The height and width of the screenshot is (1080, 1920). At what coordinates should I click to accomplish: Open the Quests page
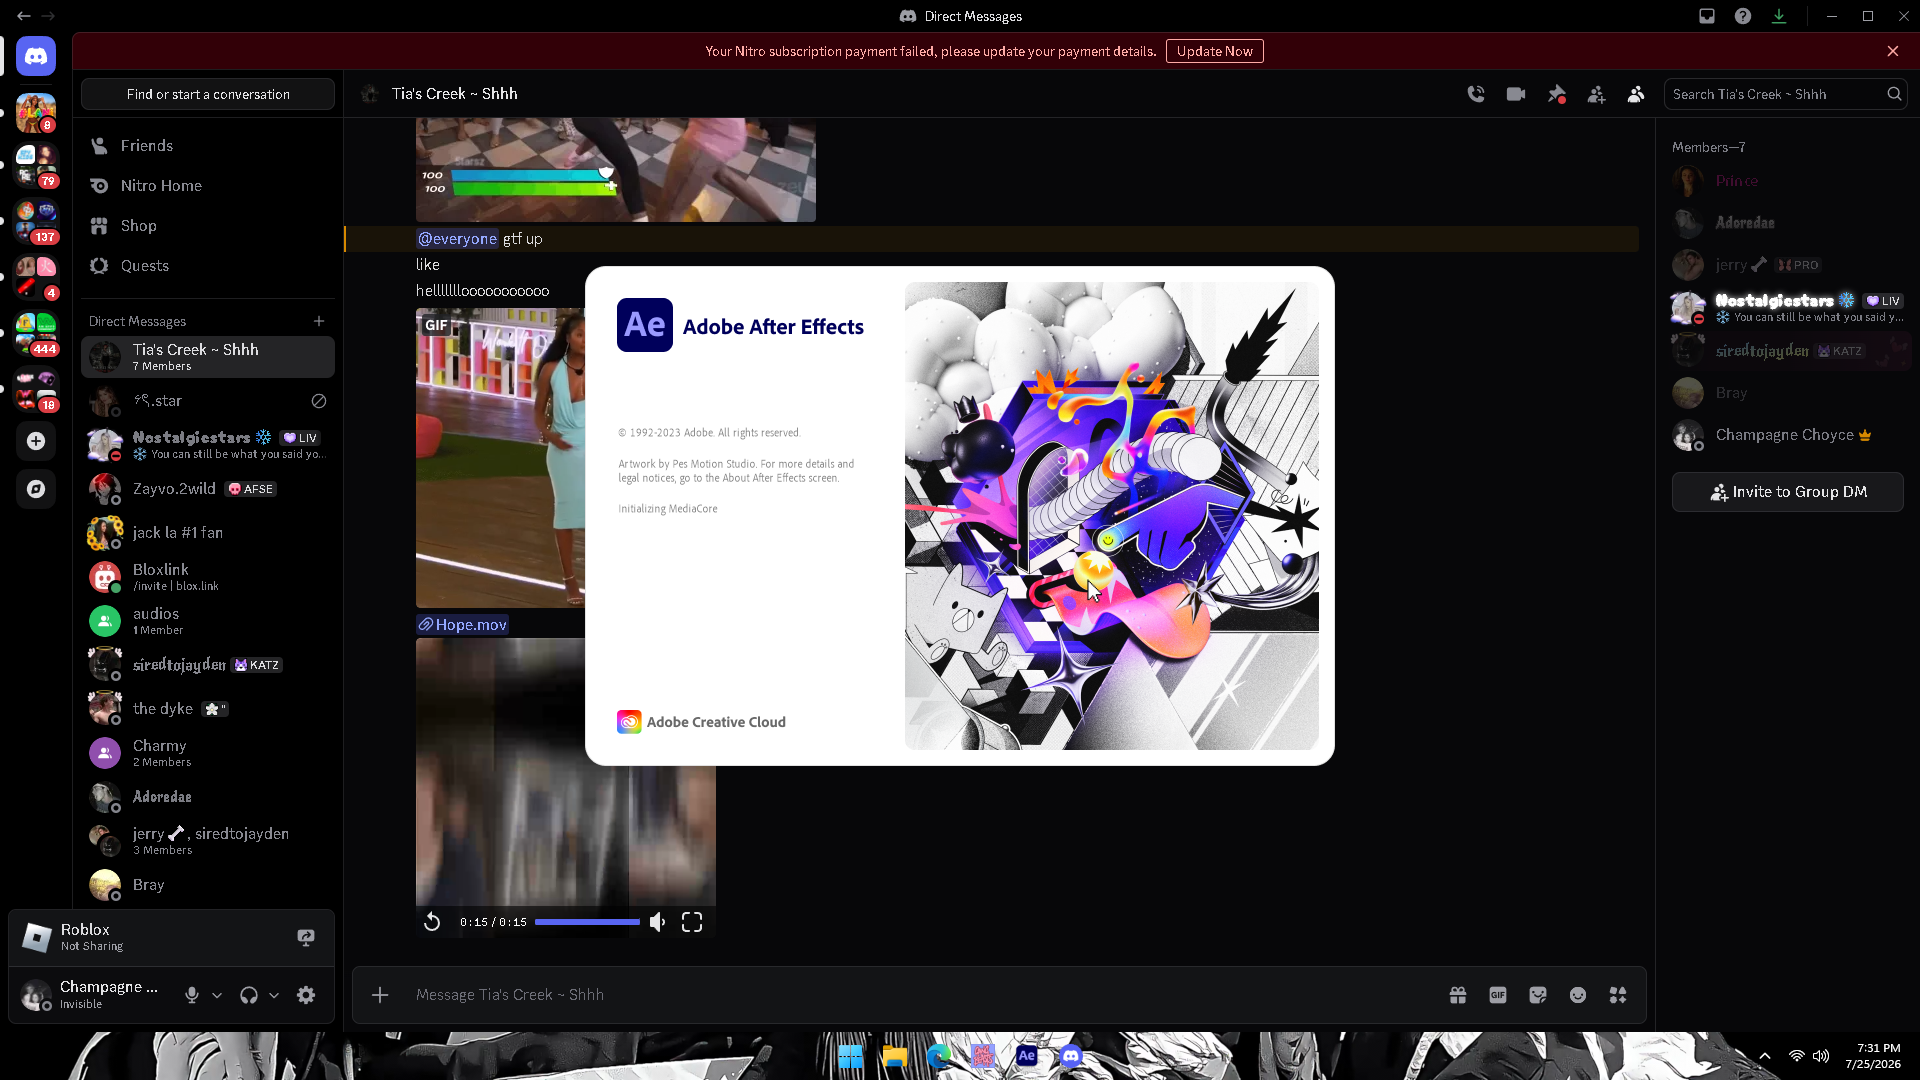208,266
